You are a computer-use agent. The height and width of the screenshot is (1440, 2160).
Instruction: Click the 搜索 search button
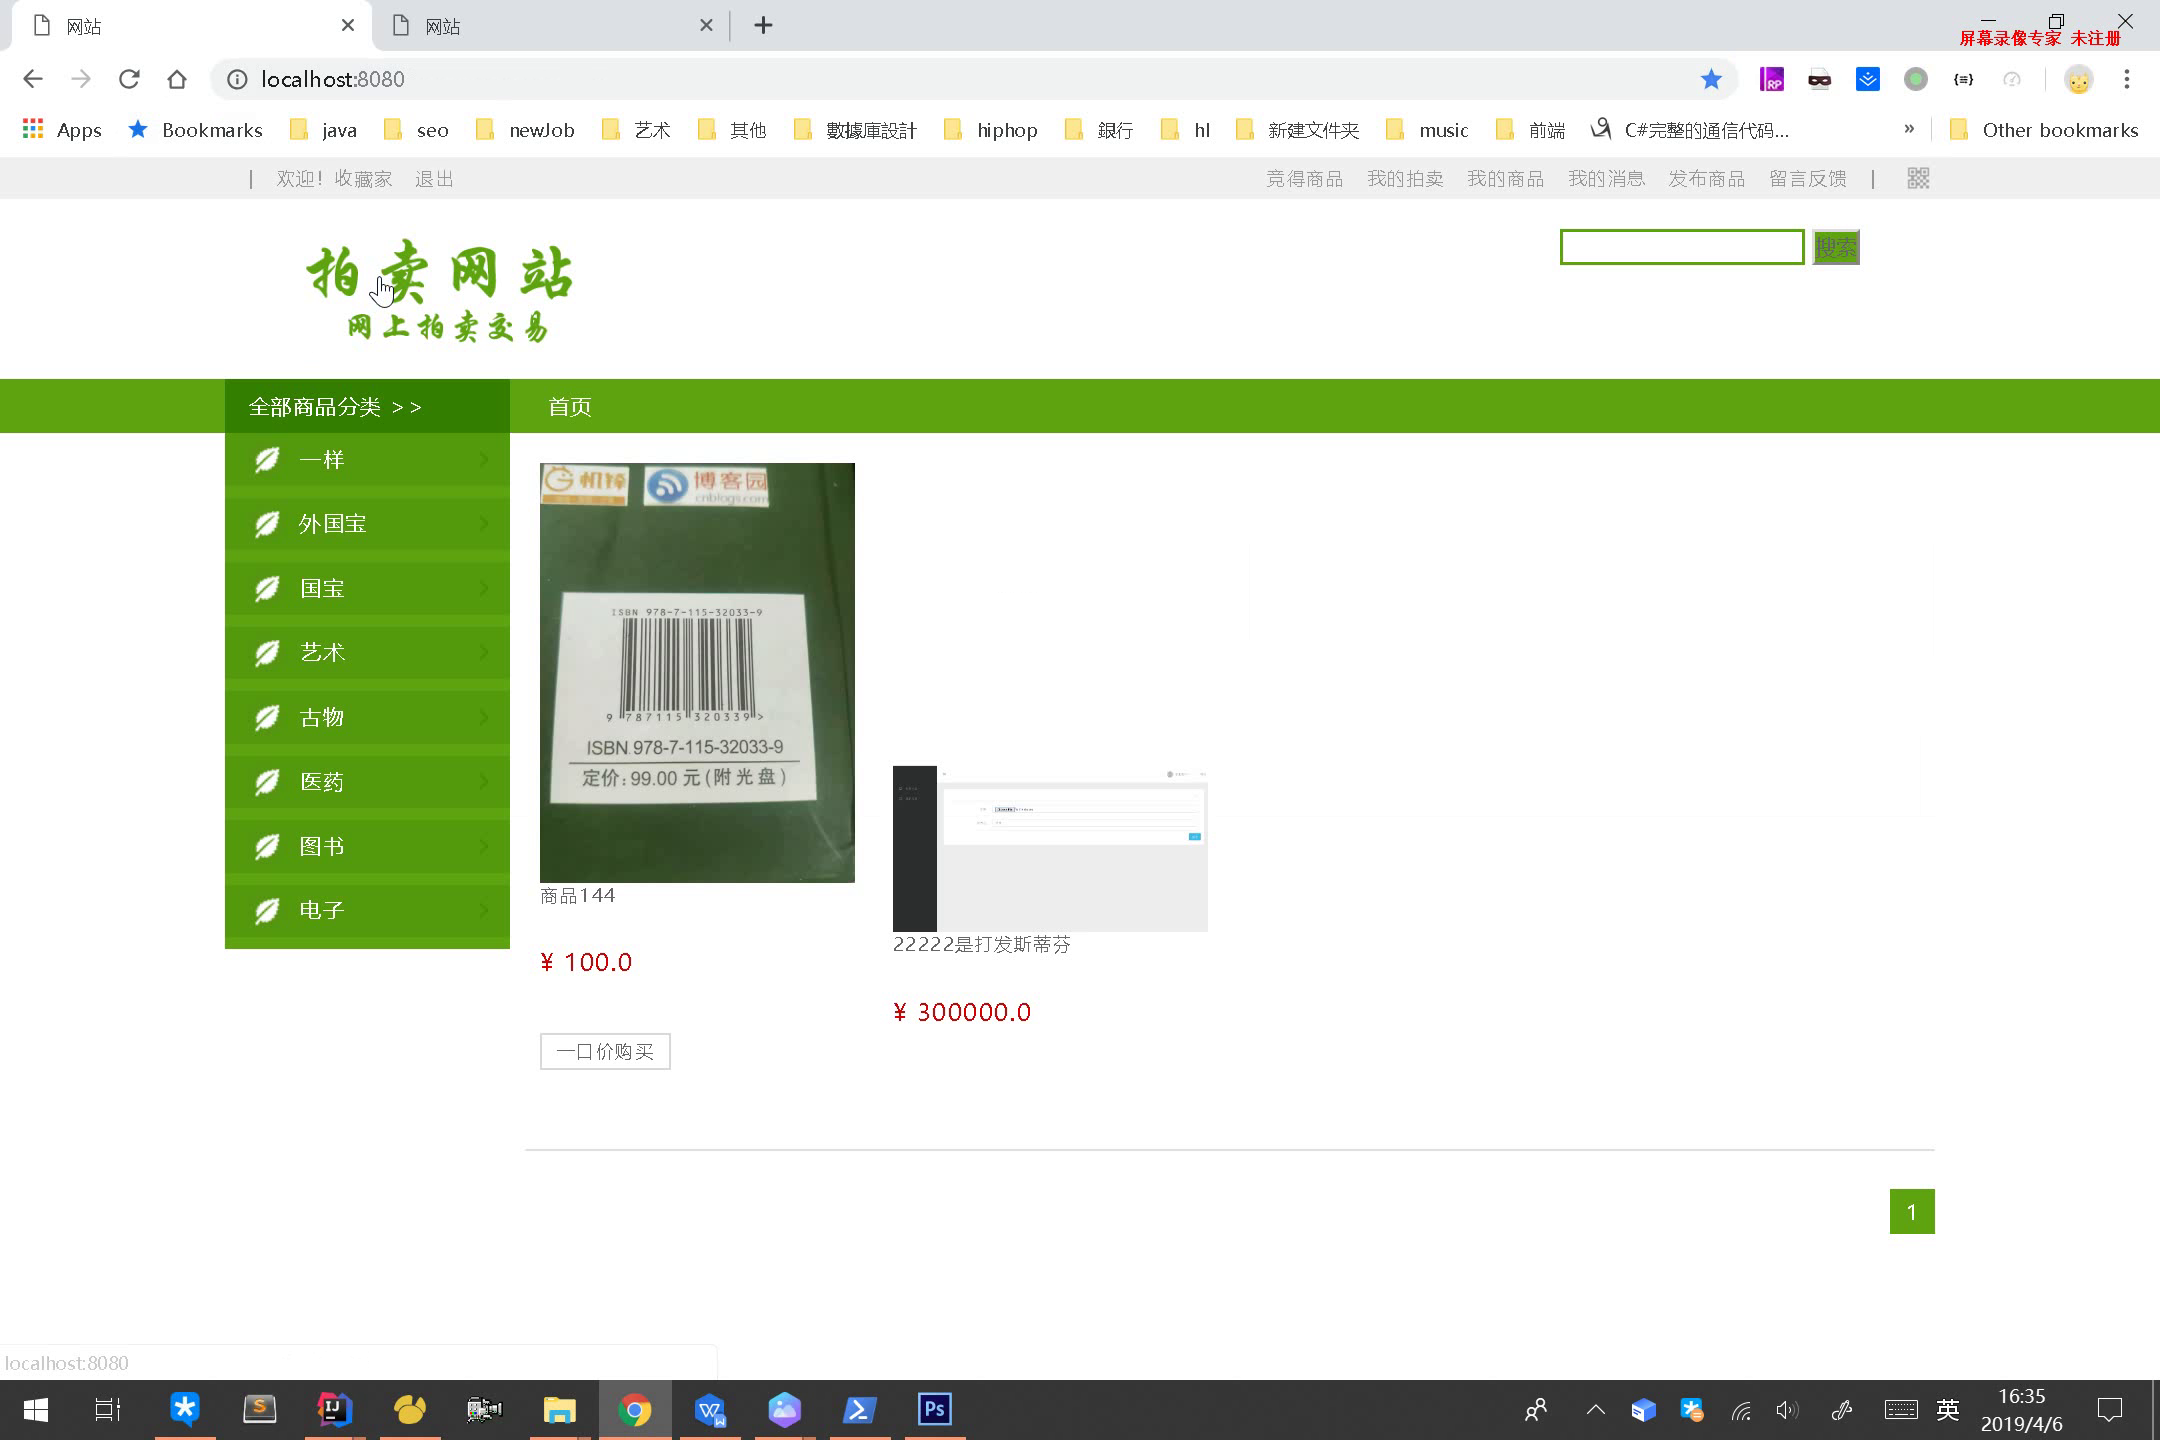[1836, 247]
